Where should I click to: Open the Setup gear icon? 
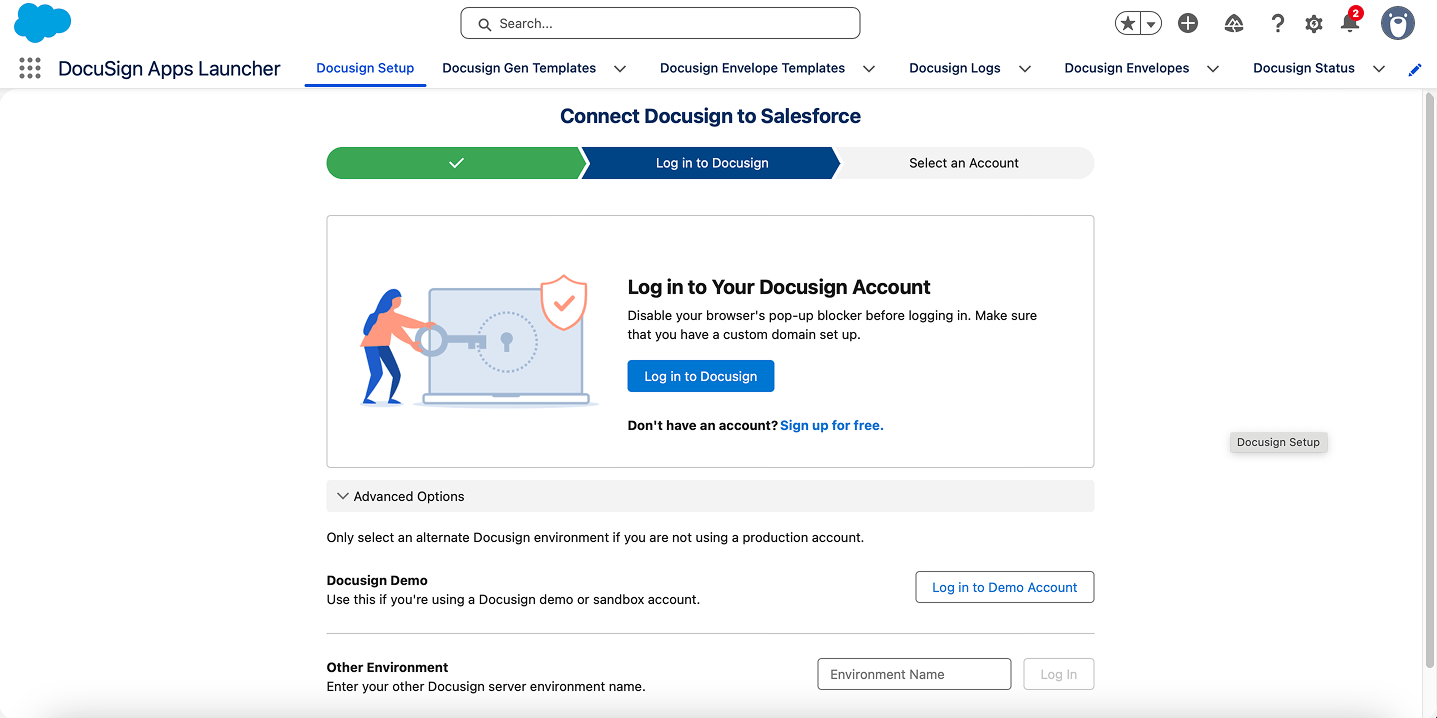click(x=1314, y=24)
